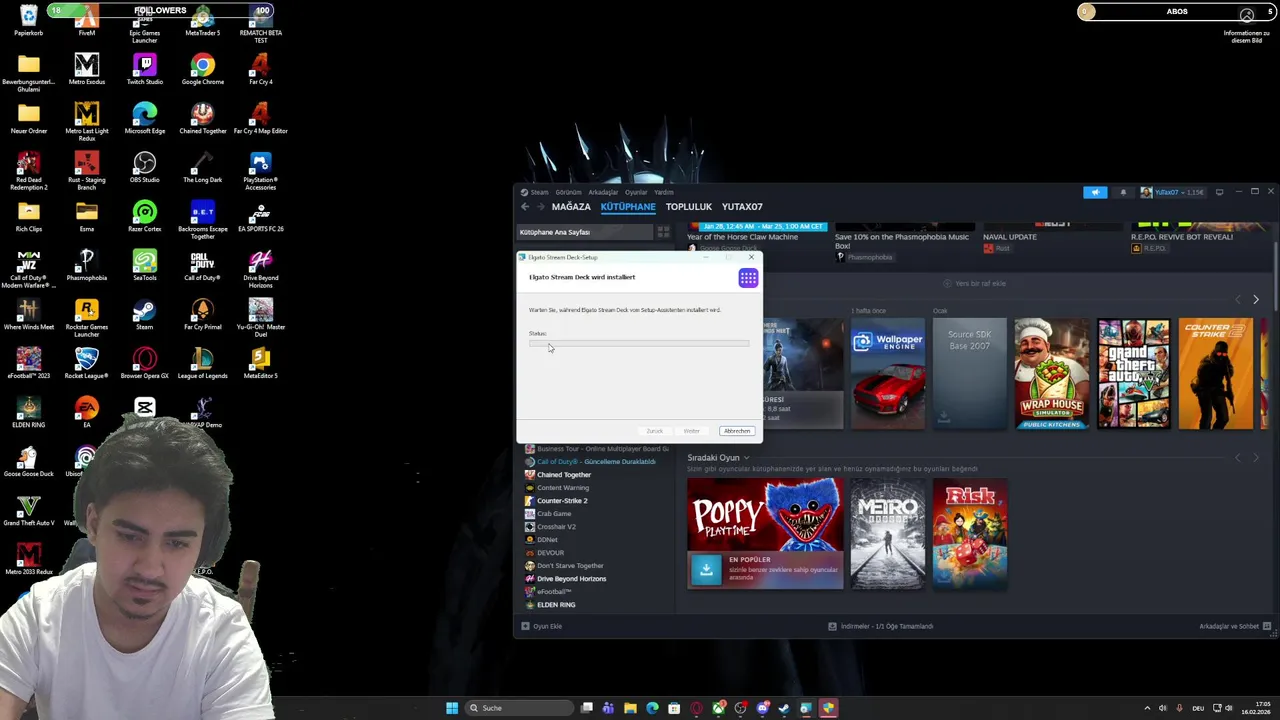Image resolution: width=1280 pixels, height=720 pixels.
Task: Open the Oyunlar menu in Steam
Action: coord(636,192)
